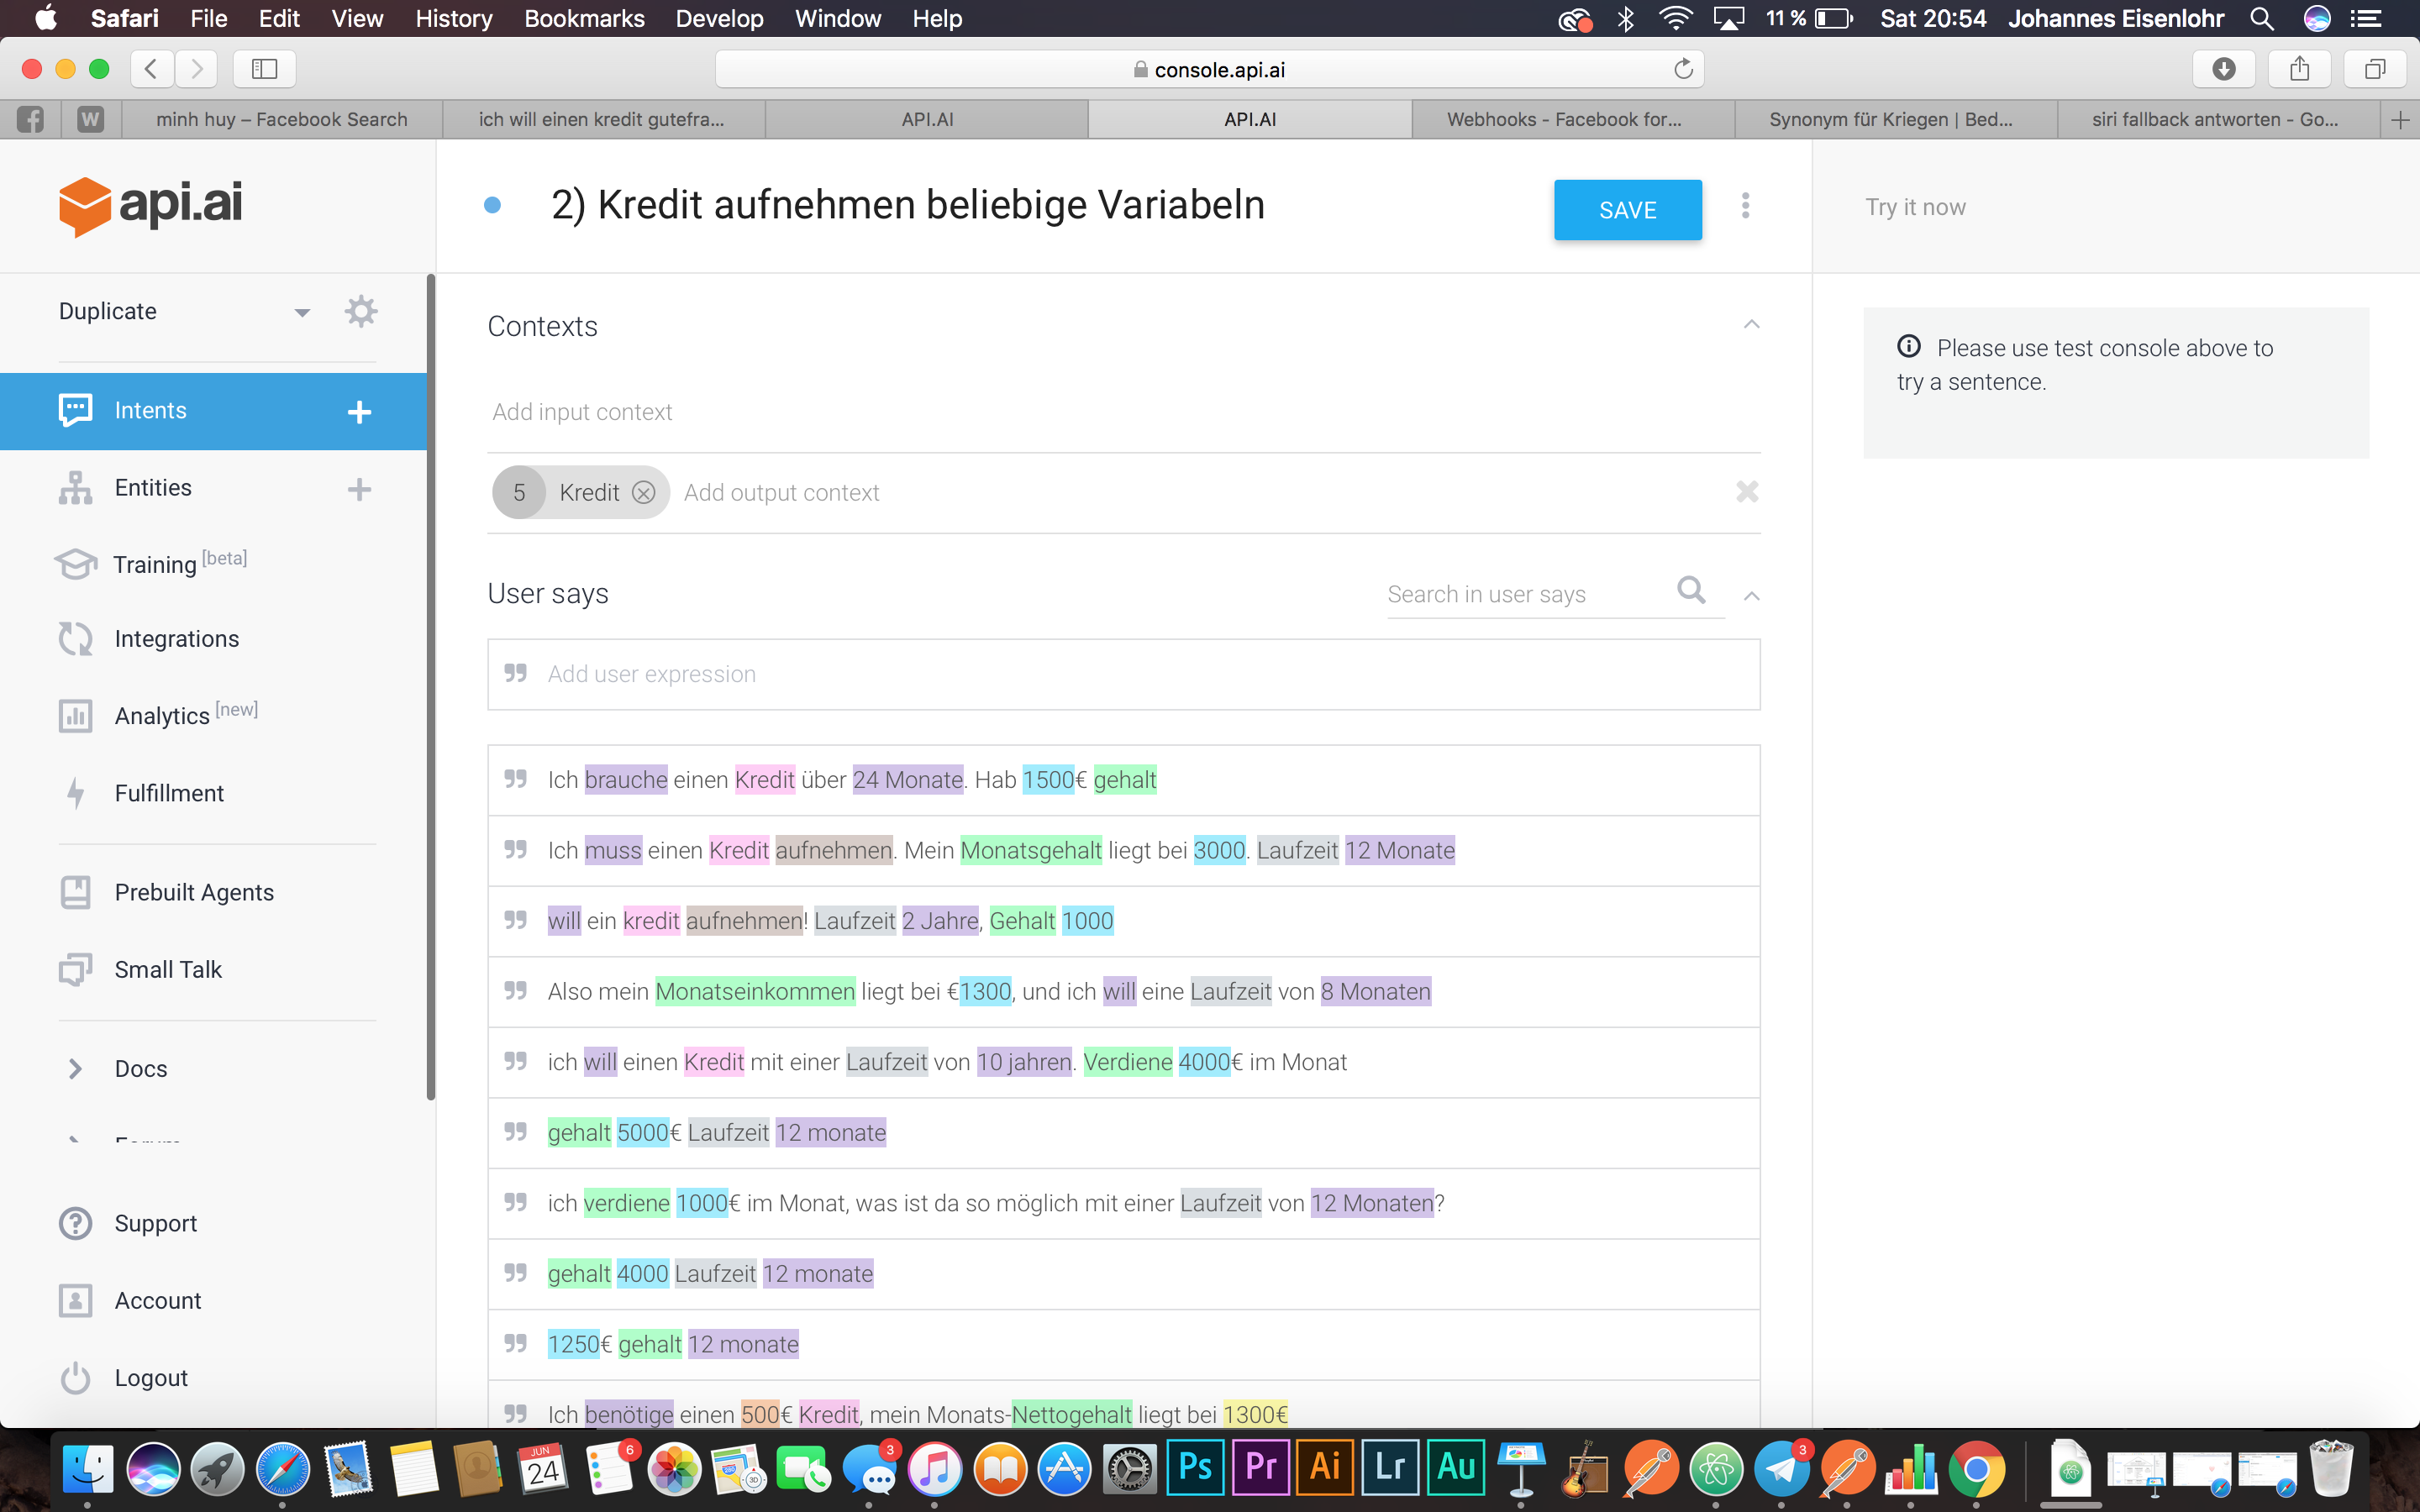Open the Fulfillment section in sidebar
The image size is (2420, 1512).
point(168,793)
